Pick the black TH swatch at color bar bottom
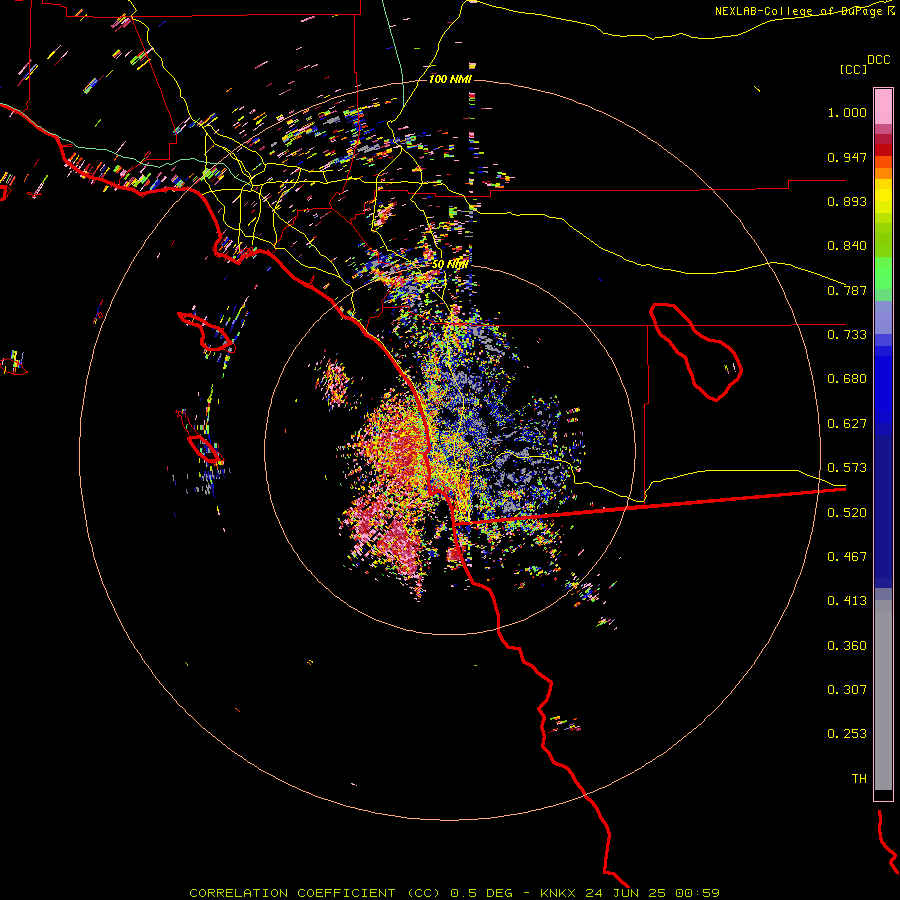Viewport: 900px width, 900px height. pyautogui.click(x=883, y=794)
